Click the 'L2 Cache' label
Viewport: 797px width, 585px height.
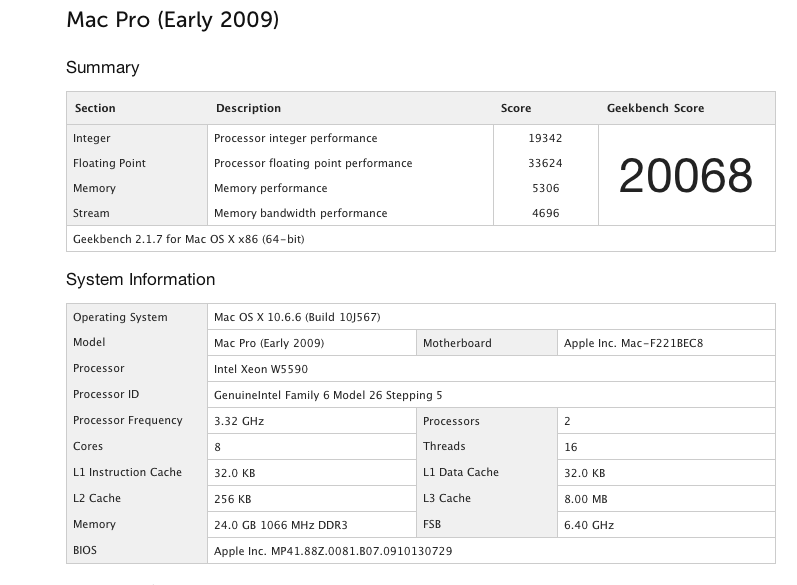97,498
